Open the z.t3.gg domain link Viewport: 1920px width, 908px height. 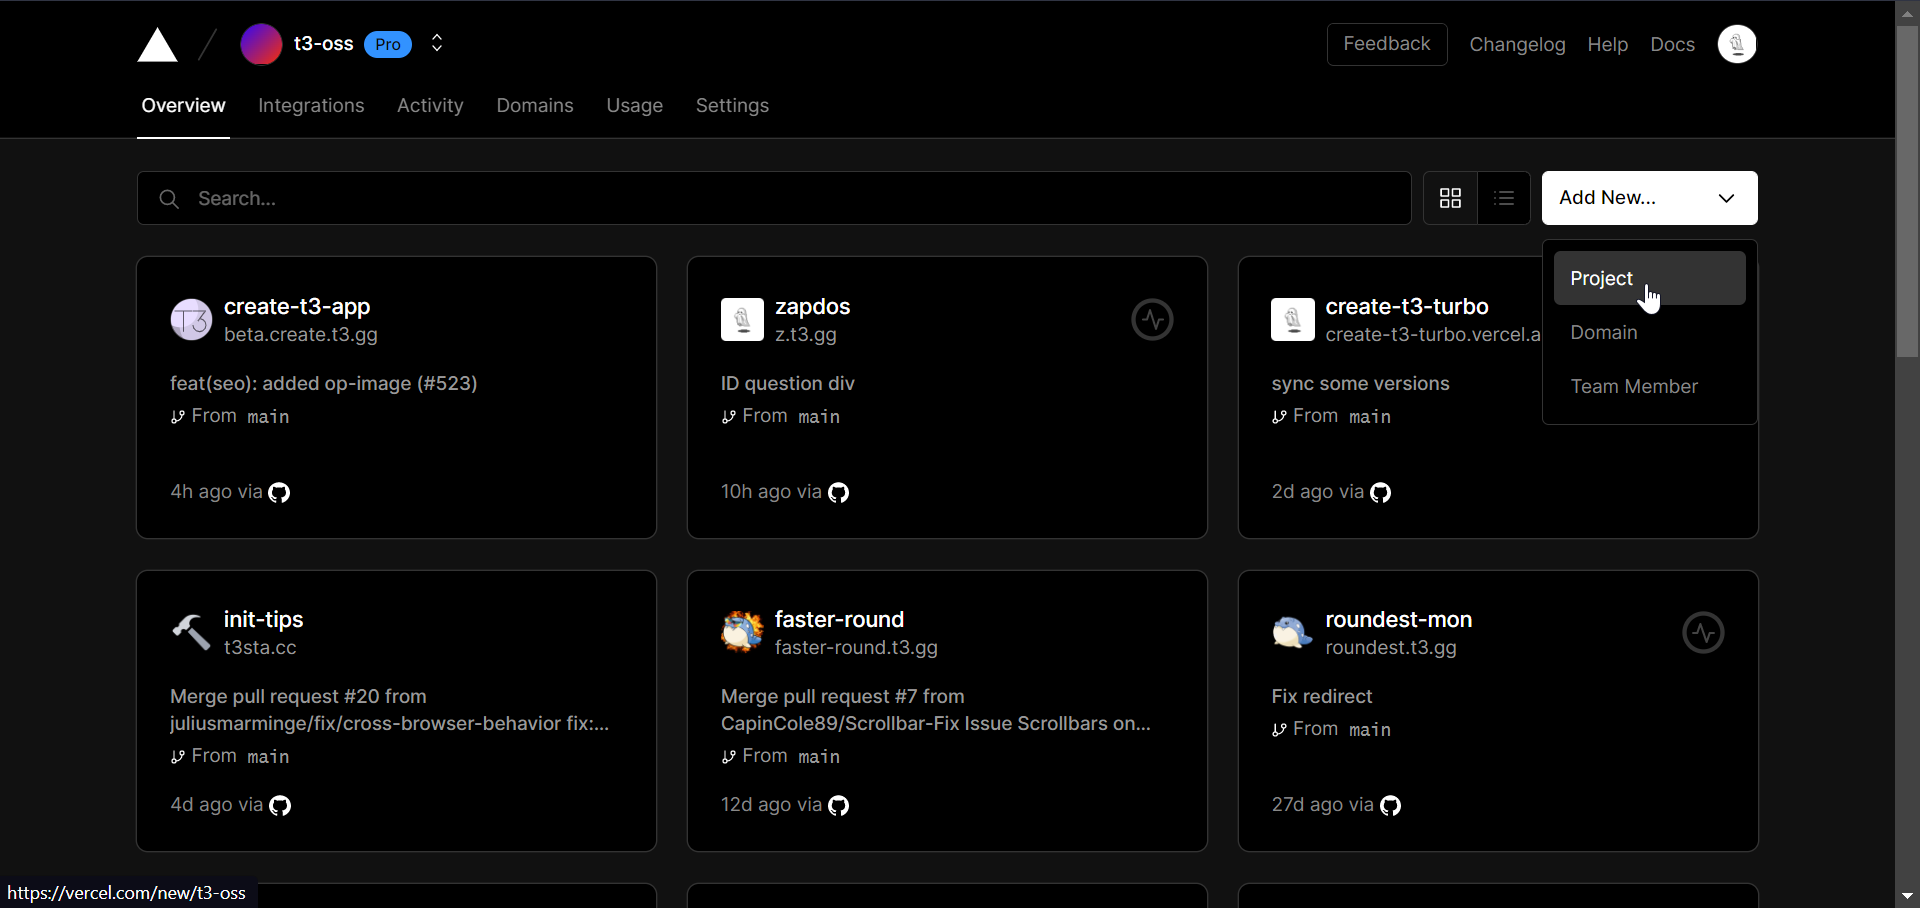pyautogui.click(x=808, y=335)
